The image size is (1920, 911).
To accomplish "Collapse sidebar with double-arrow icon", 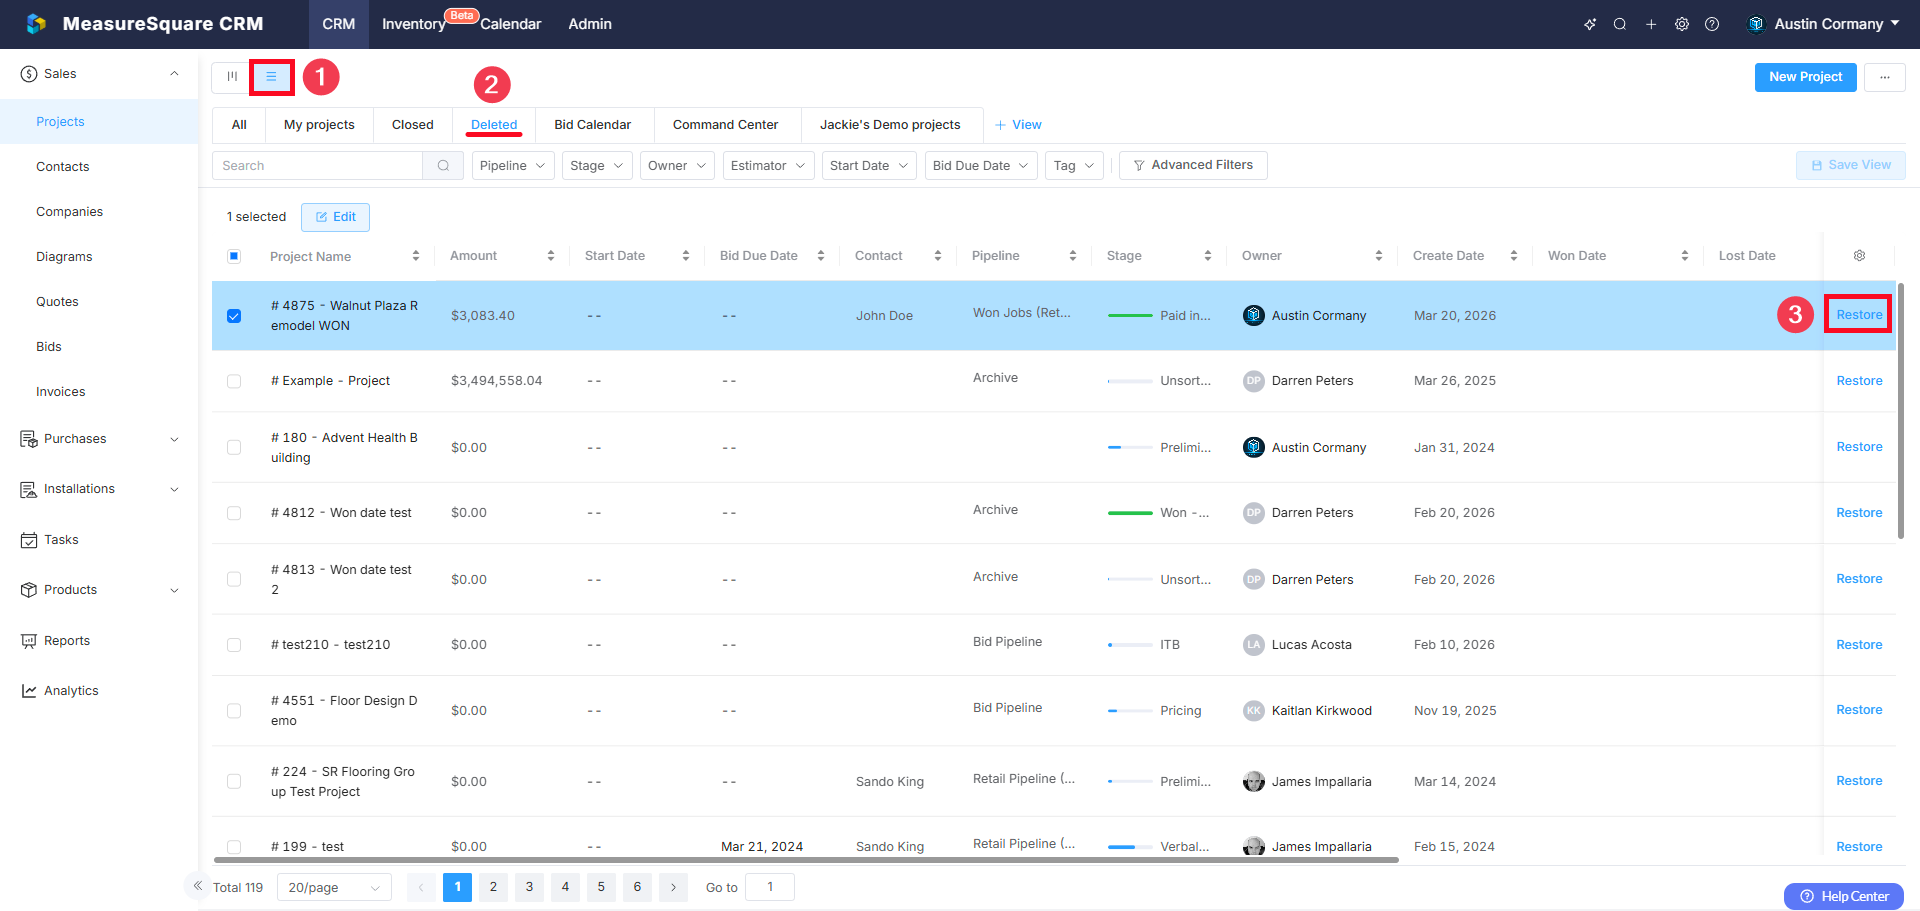I will click(x=198, y=886).
